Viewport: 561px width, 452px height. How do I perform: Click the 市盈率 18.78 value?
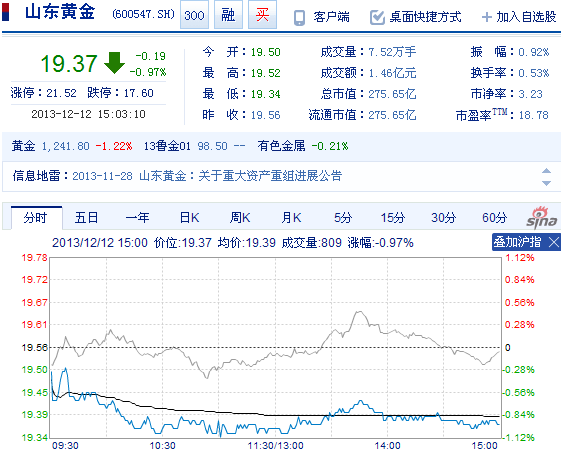coord(533,115)
